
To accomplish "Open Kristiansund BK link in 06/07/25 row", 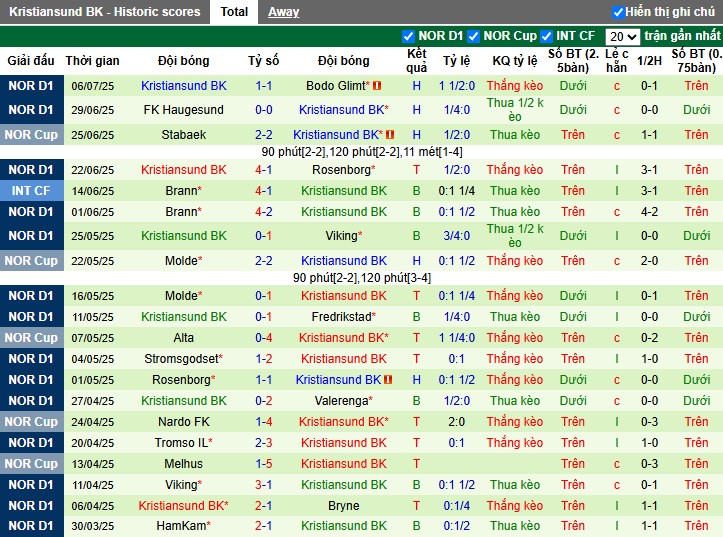I will pos(184,86).
